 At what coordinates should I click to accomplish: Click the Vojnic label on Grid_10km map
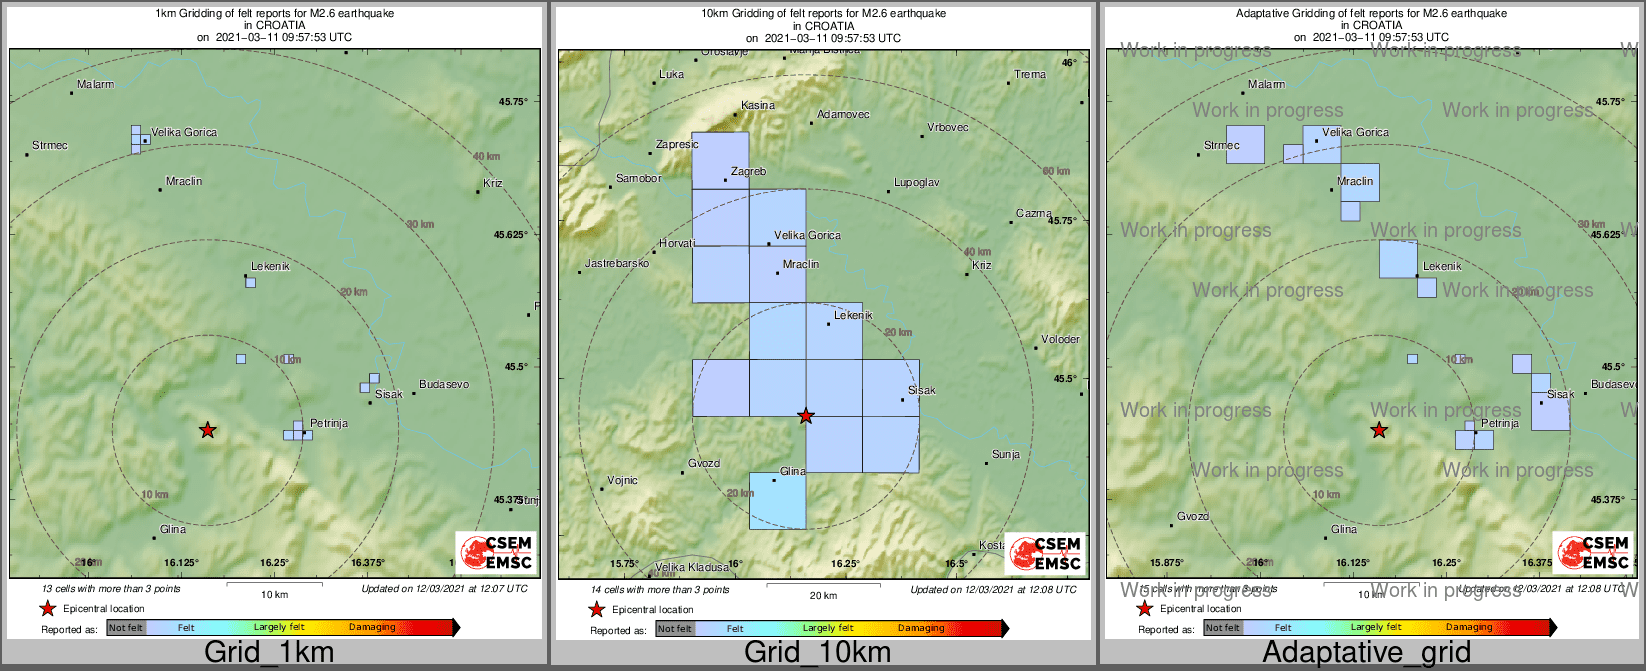tap(622, 480)
